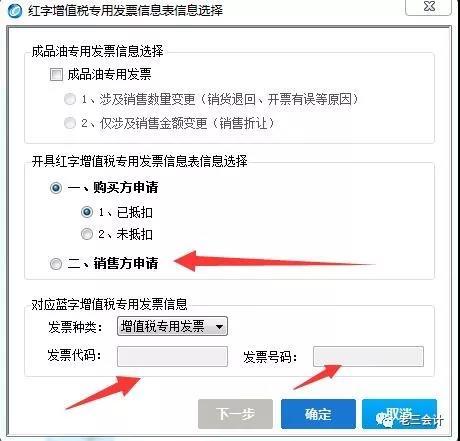Cancel with the 取消 button

pos(399,414)
